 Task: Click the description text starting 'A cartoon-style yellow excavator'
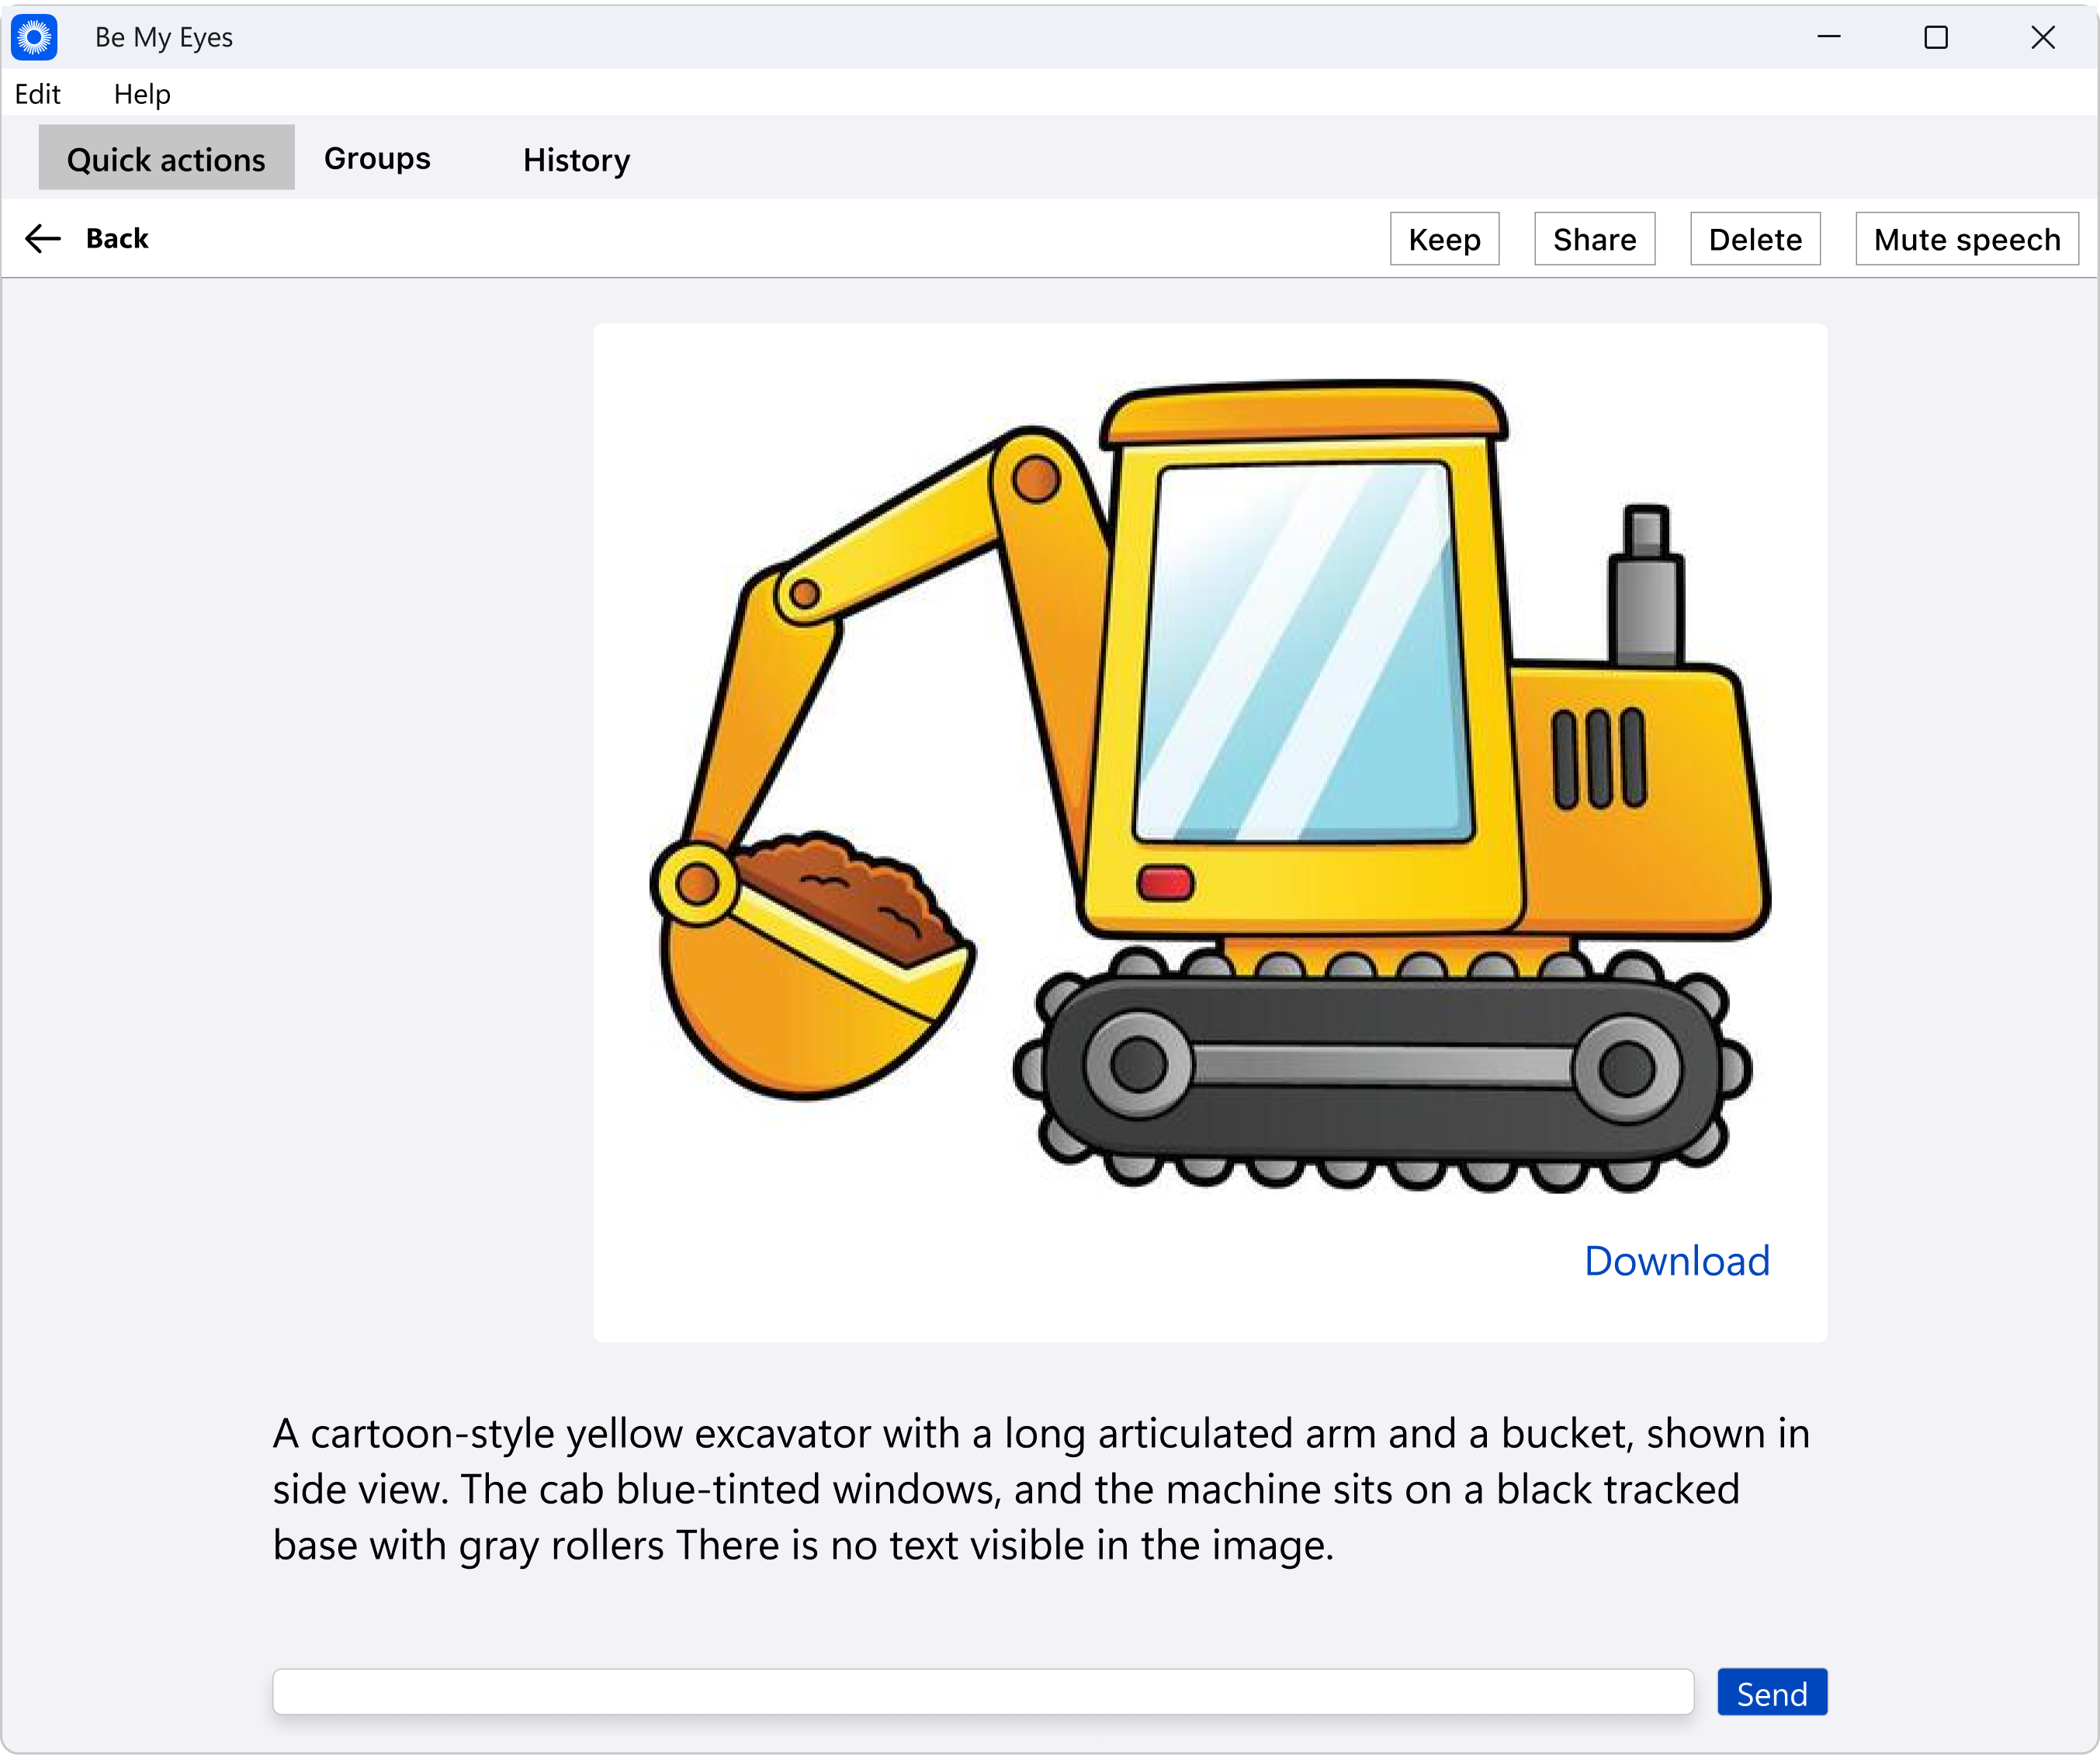[x=1041, y=1490]
